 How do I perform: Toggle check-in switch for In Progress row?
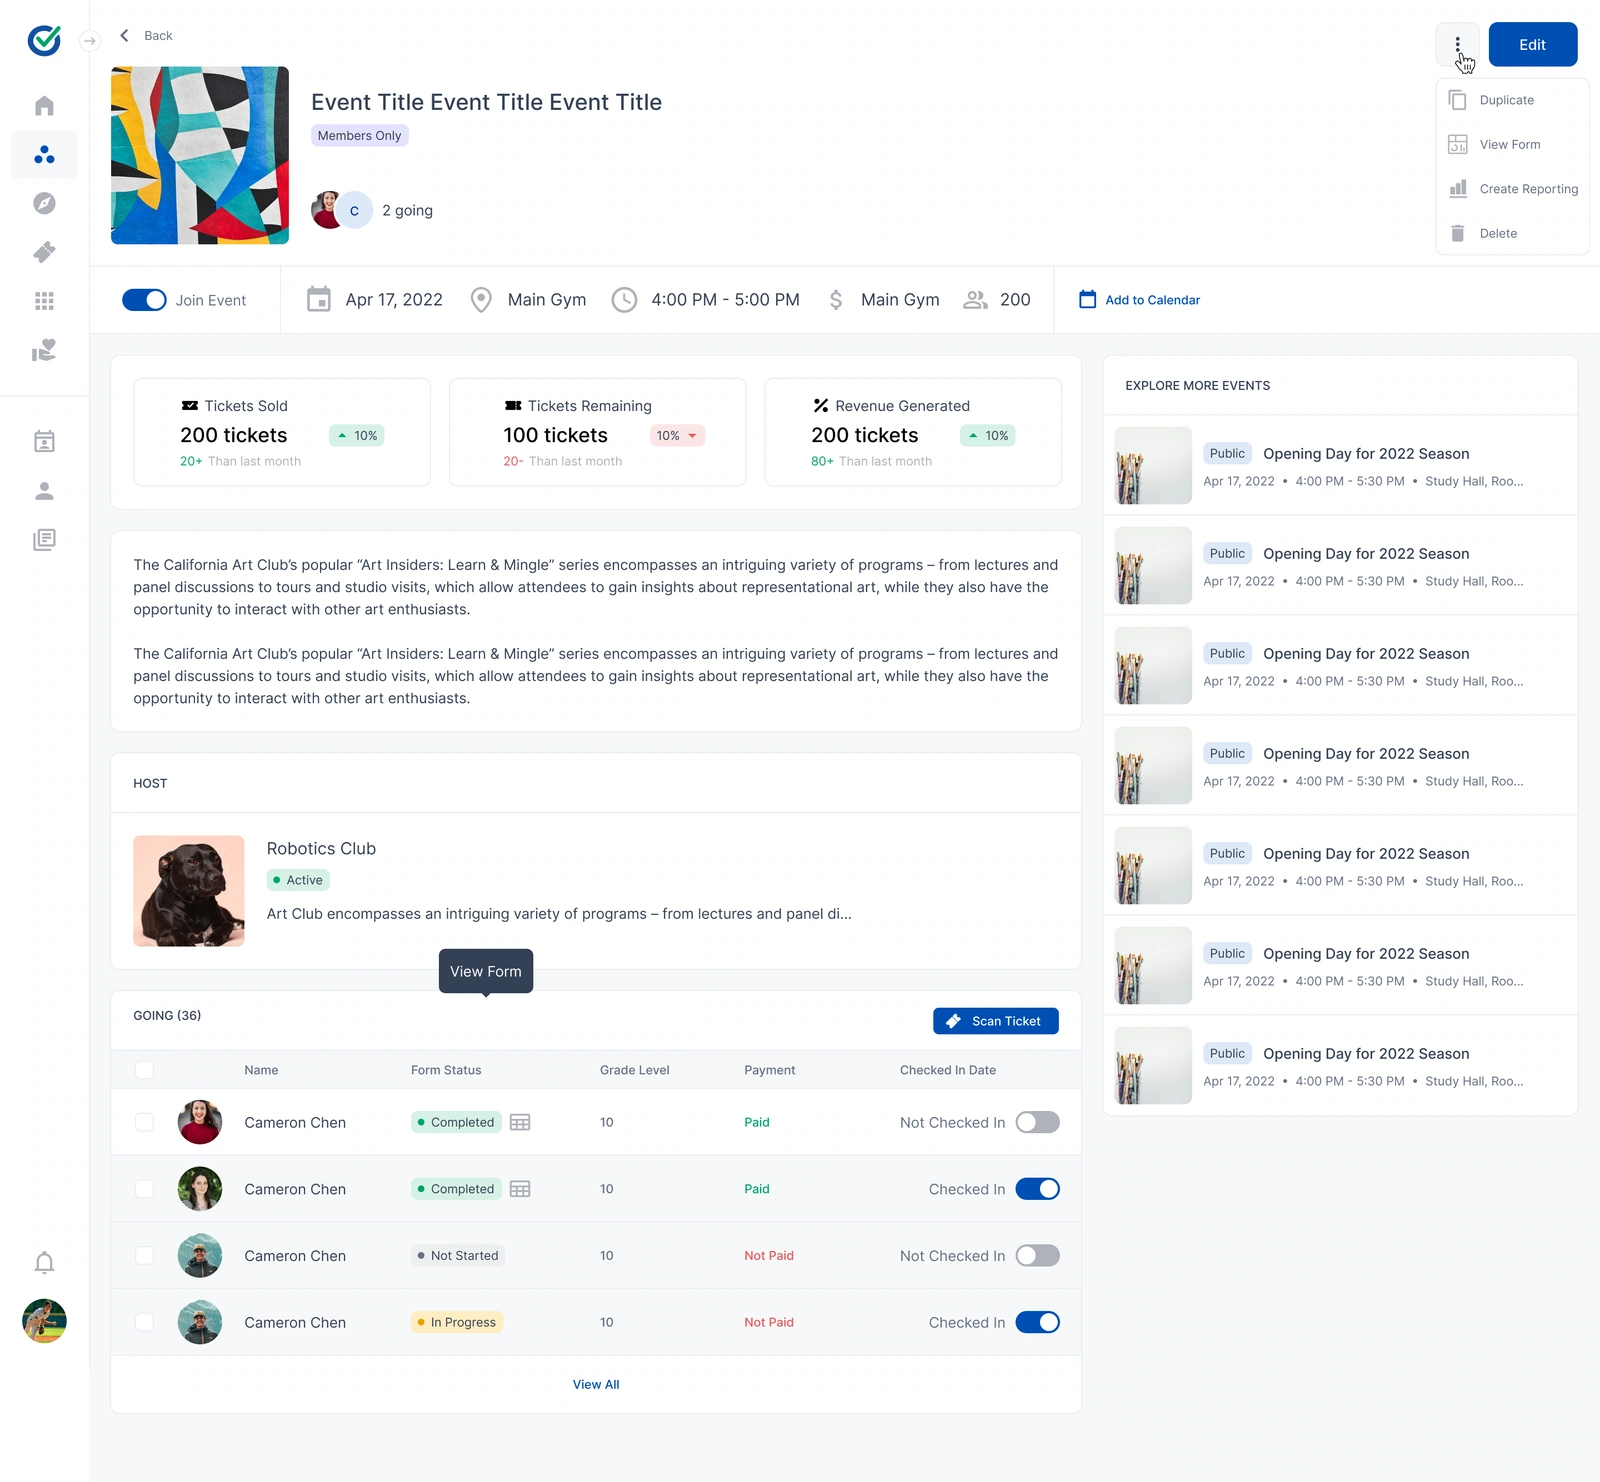pyautogui.click(x=1037, y=1322)
